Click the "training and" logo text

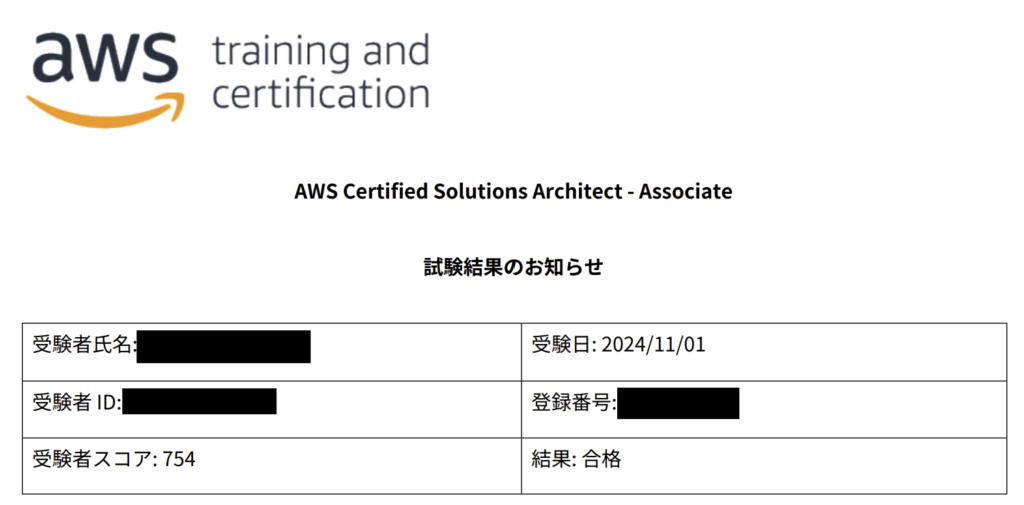pyautogui.click(x=320, y=50)
